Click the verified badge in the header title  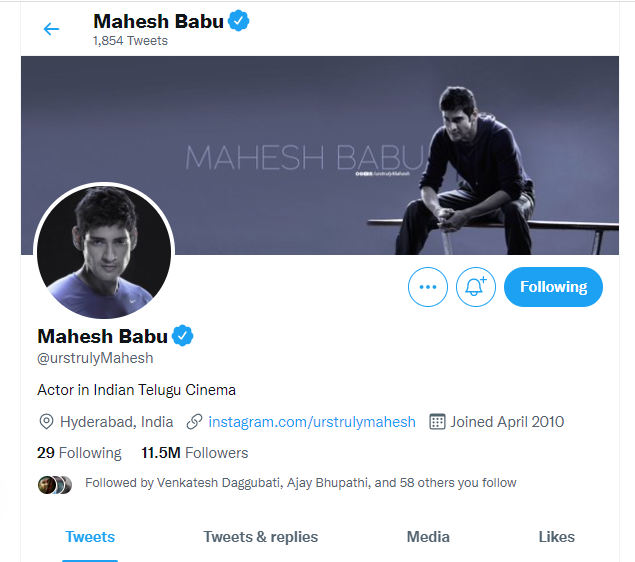click(x=239, y=21)
